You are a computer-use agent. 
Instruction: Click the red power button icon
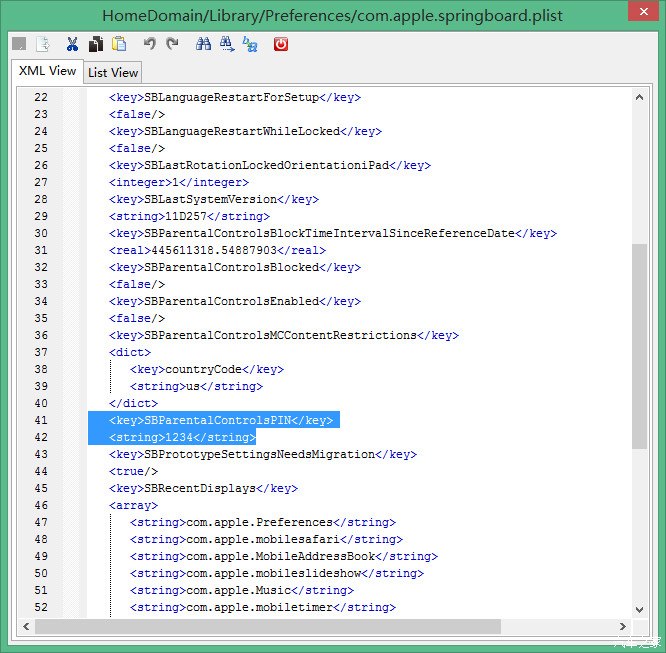(x=280, y=44)
